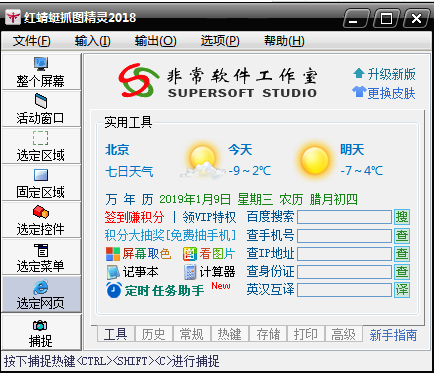Switch to the 存储 tab

point(268,334)
